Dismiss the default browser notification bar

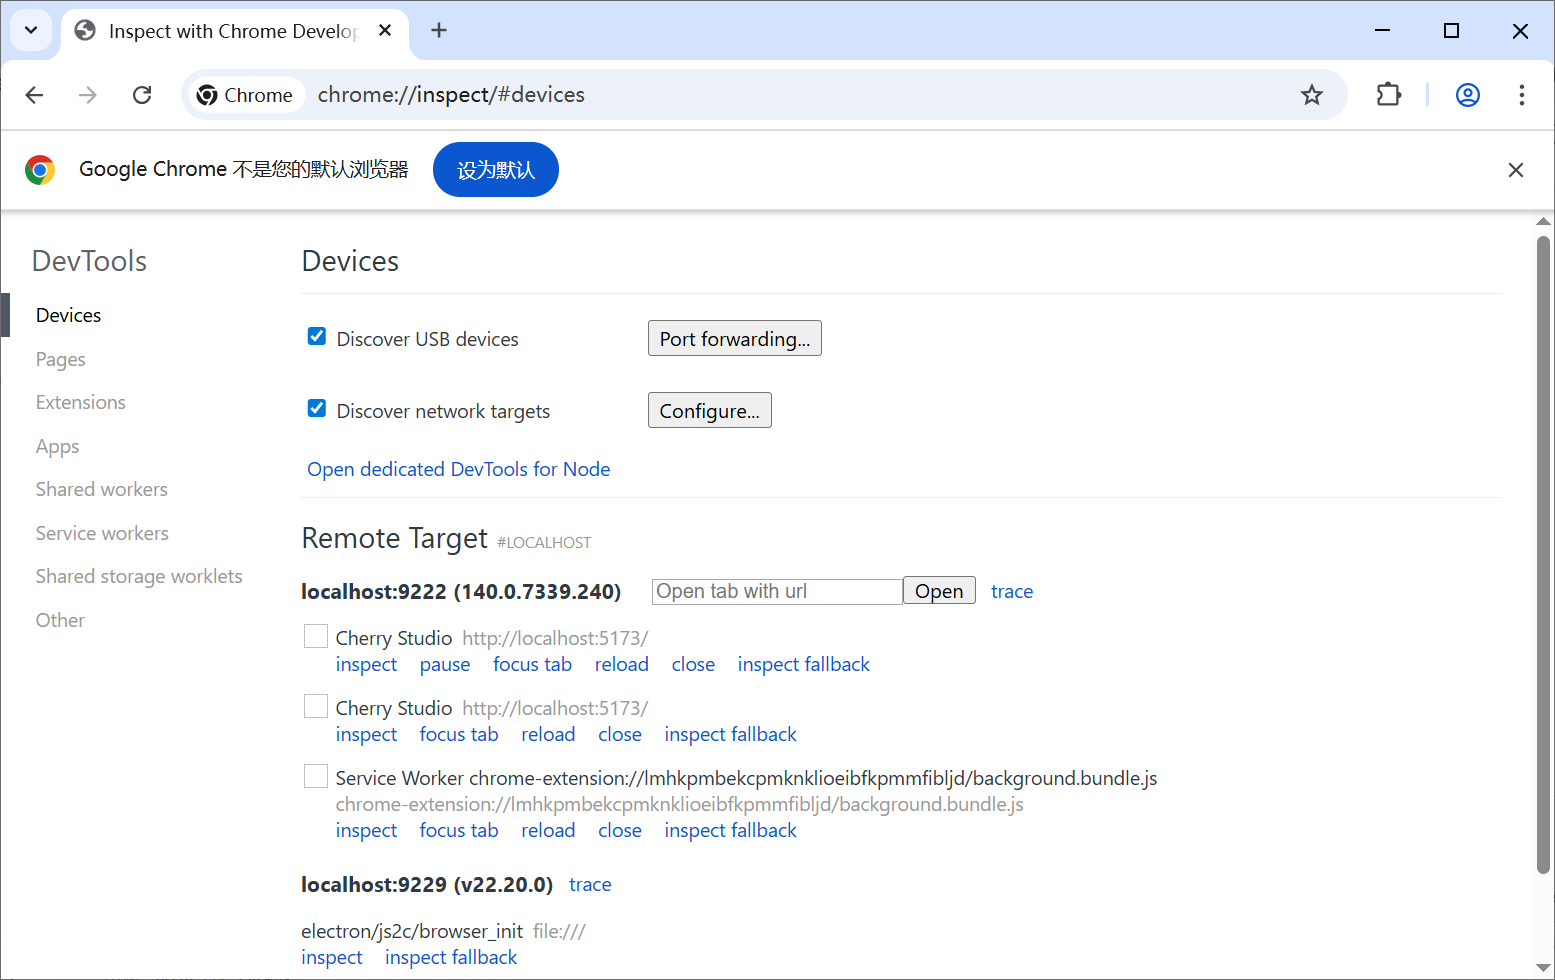(x=1515, y=170)
